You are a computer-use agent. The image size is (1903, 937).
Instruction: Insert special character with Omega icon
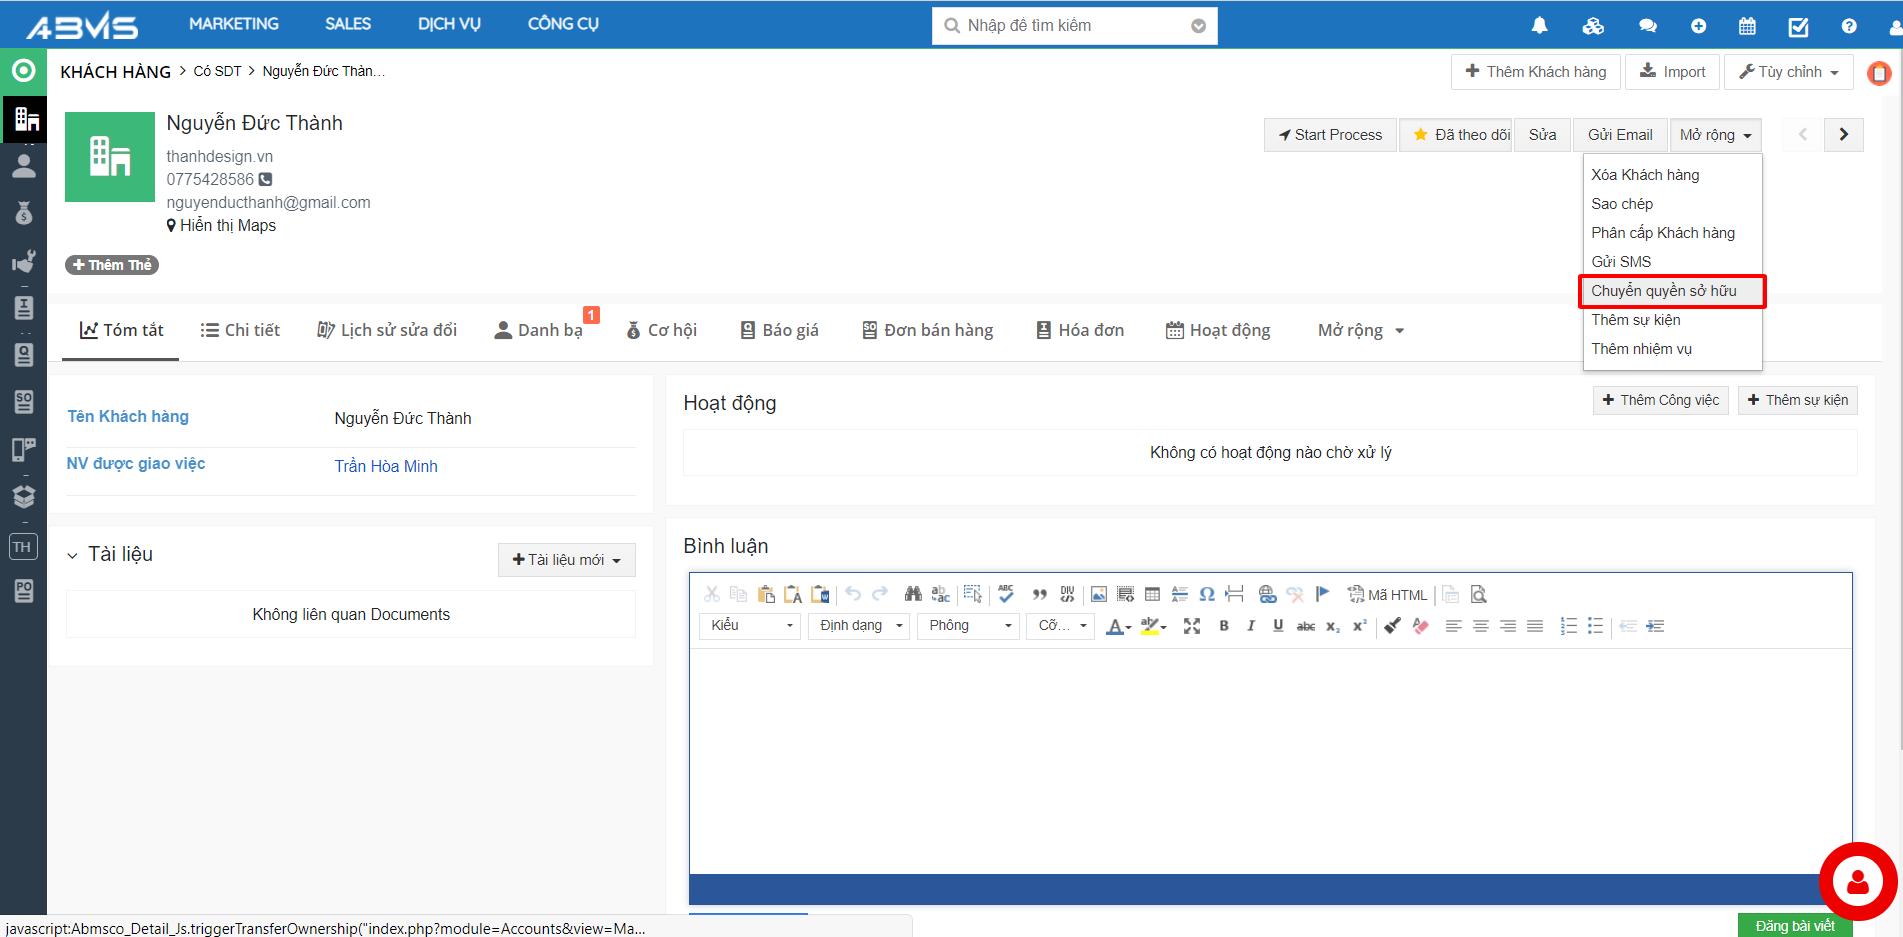tap(1207, 594)
